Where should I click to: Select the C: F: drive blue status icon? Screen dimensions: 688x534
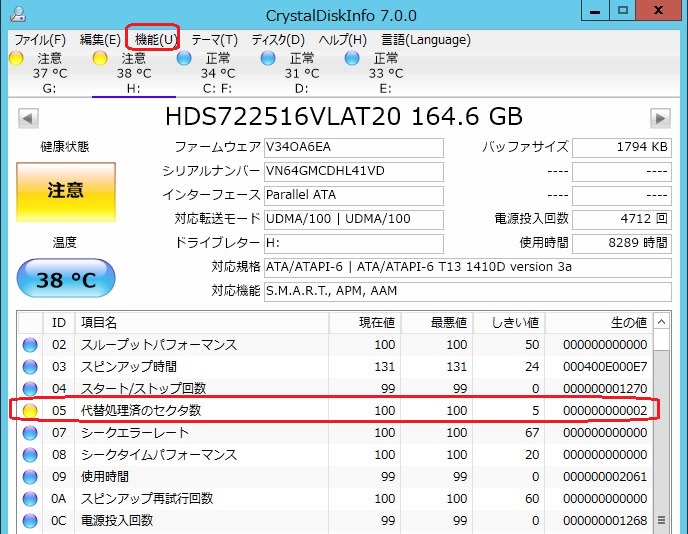184,58
